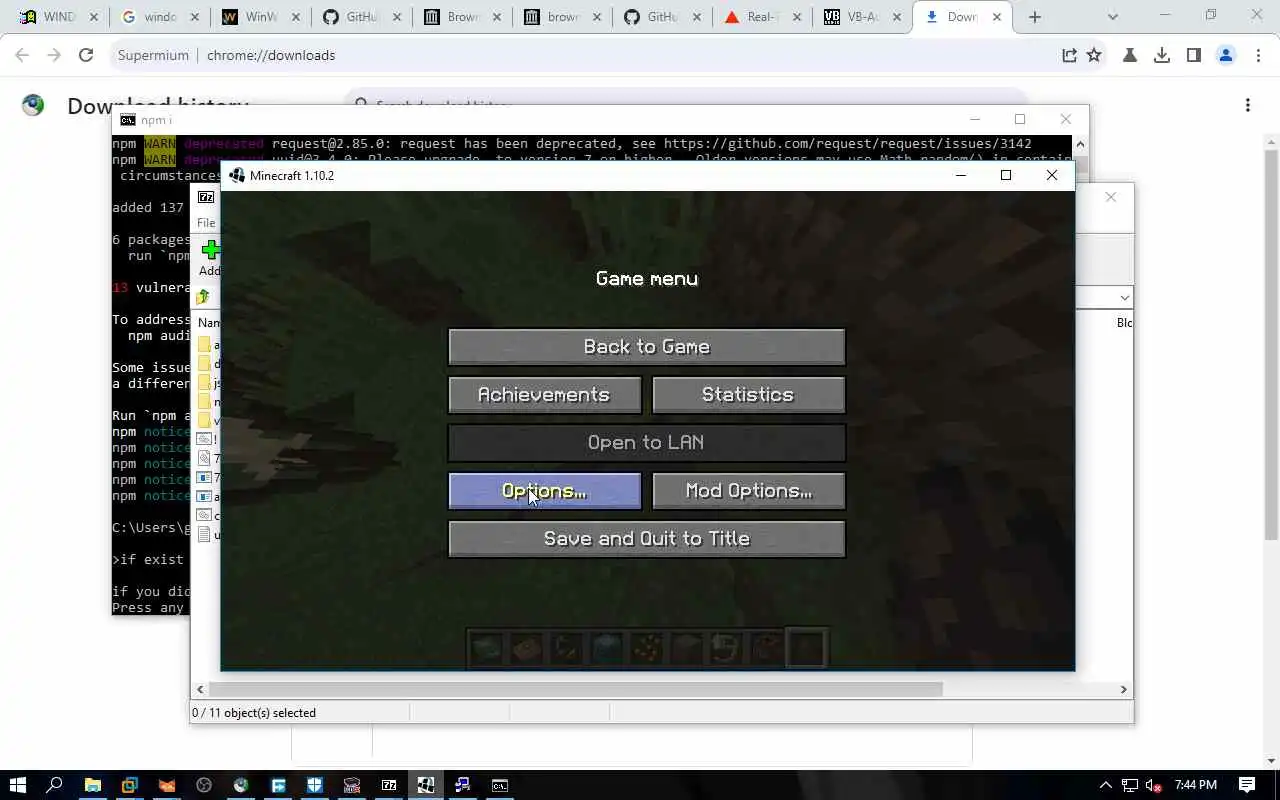Click Back to Game in Minecraft menu

pyautogui.click(x=646, y=347)
